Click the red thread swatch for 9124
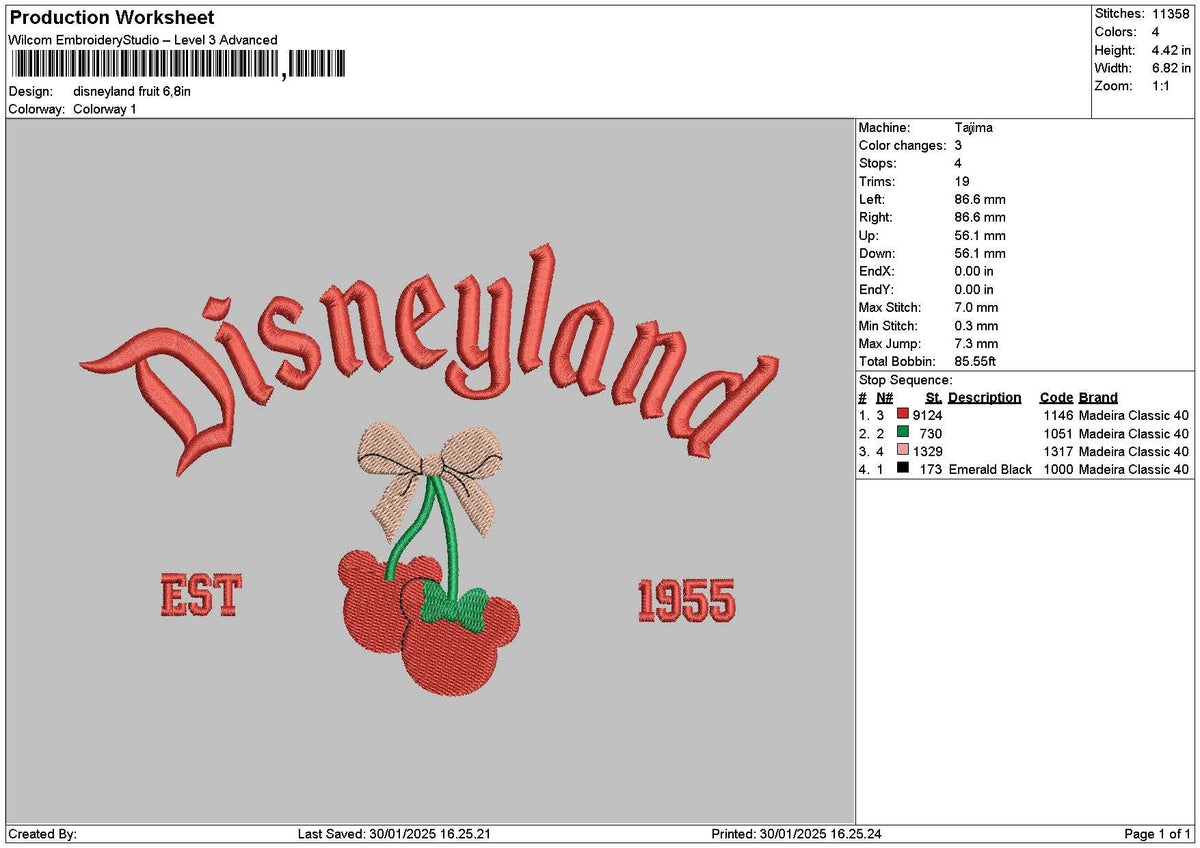The image size is (1200, 848). (x=902, y=415)
